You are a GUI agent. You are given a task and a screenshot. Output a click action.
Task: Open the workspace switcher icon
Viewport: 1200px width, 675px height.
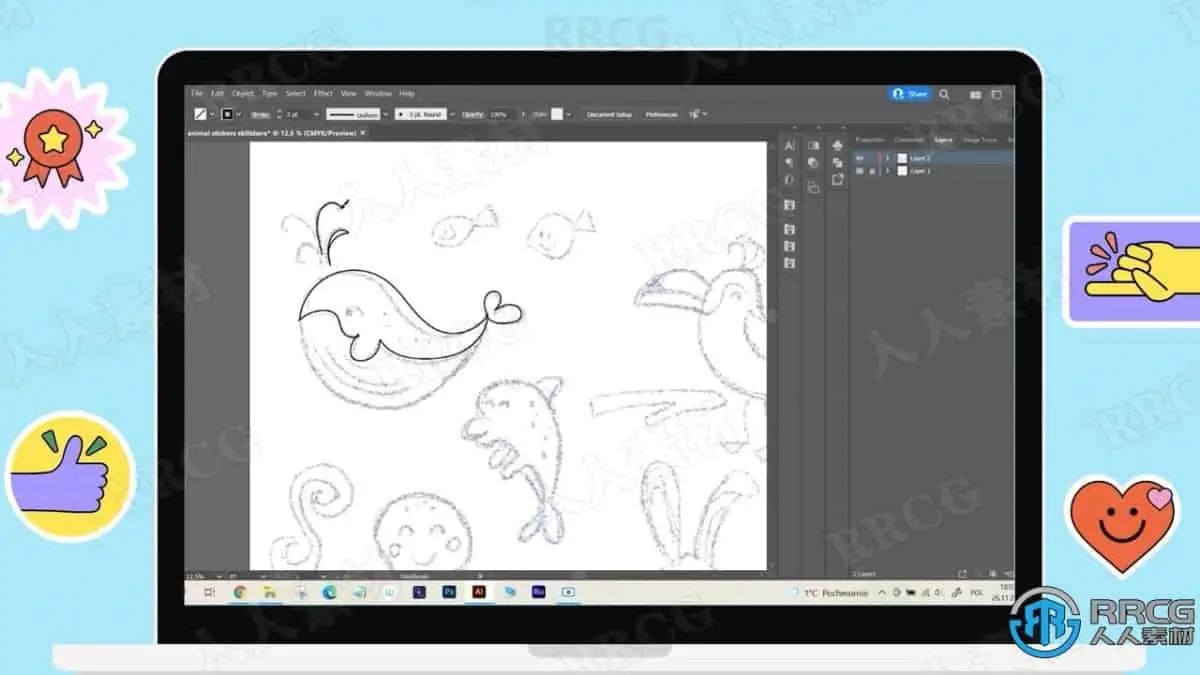[x=996, y=95]
